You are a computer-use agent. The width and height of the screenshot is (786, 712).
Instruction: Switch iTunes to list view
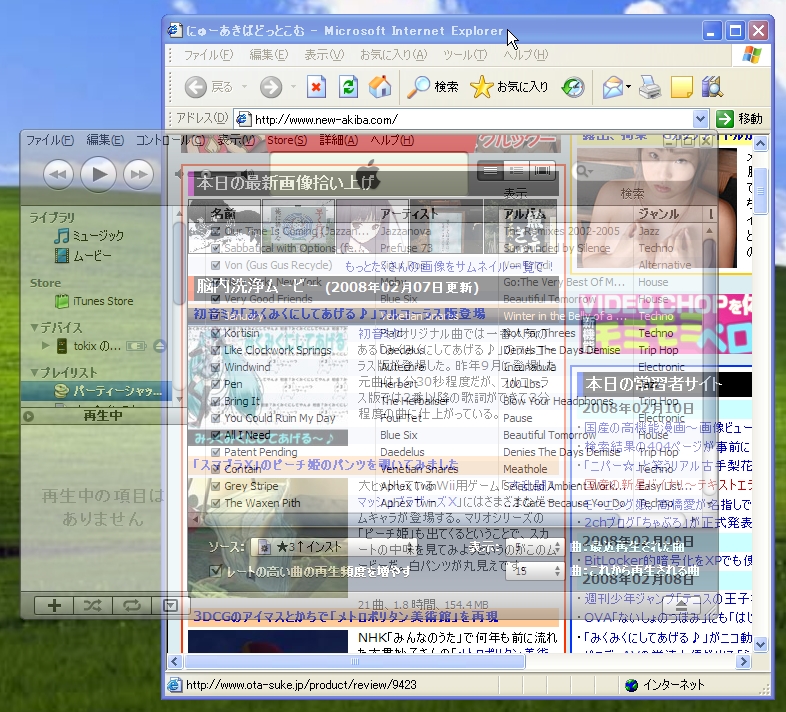coord(491,171)
